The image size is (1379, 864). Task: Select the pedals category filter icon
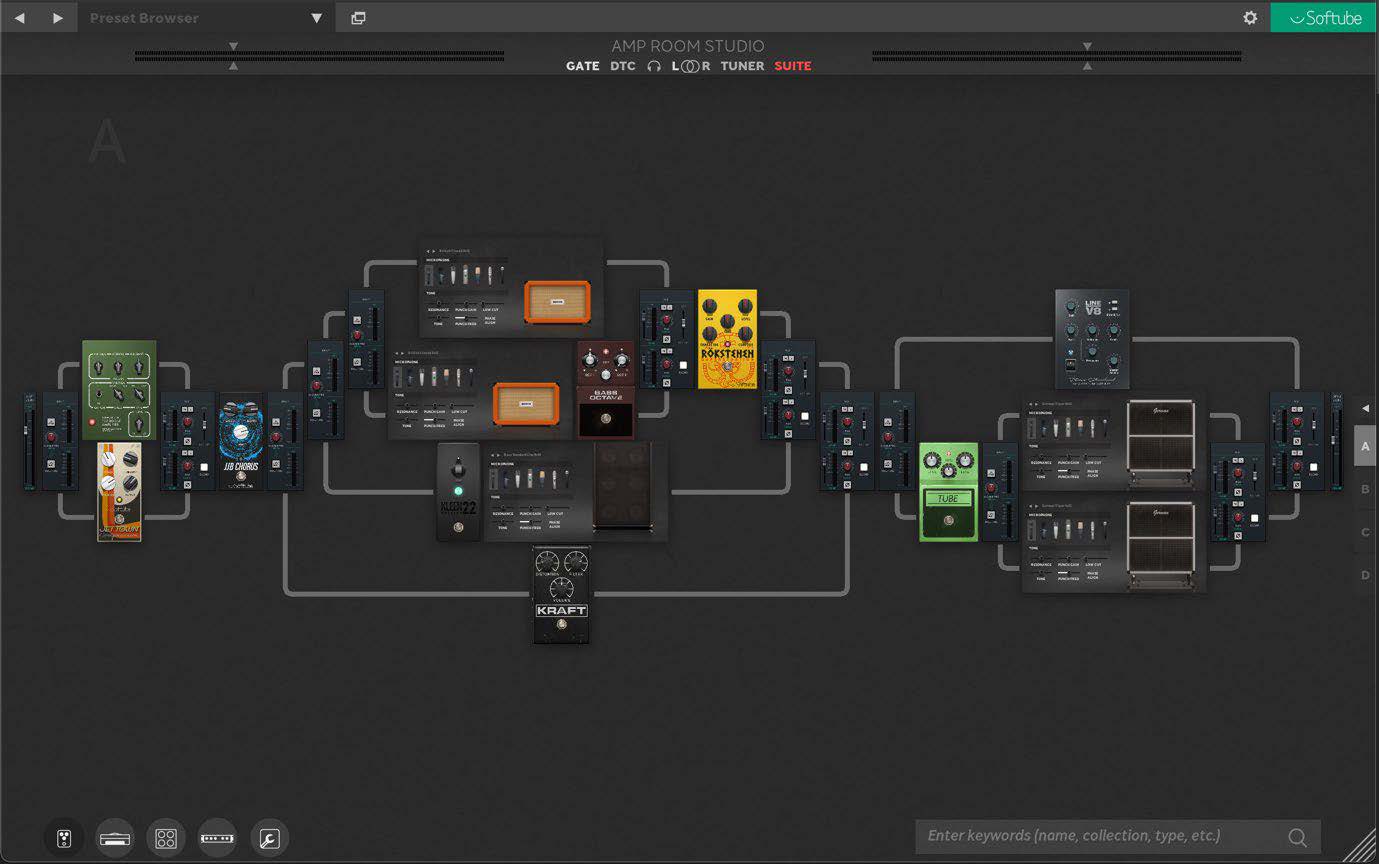[63, 838]
